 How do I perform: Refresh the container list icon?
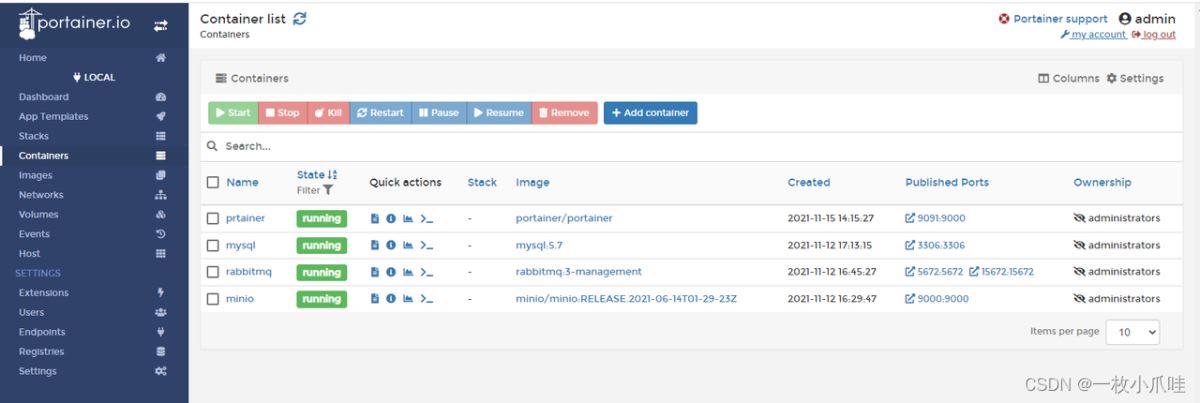300,18
